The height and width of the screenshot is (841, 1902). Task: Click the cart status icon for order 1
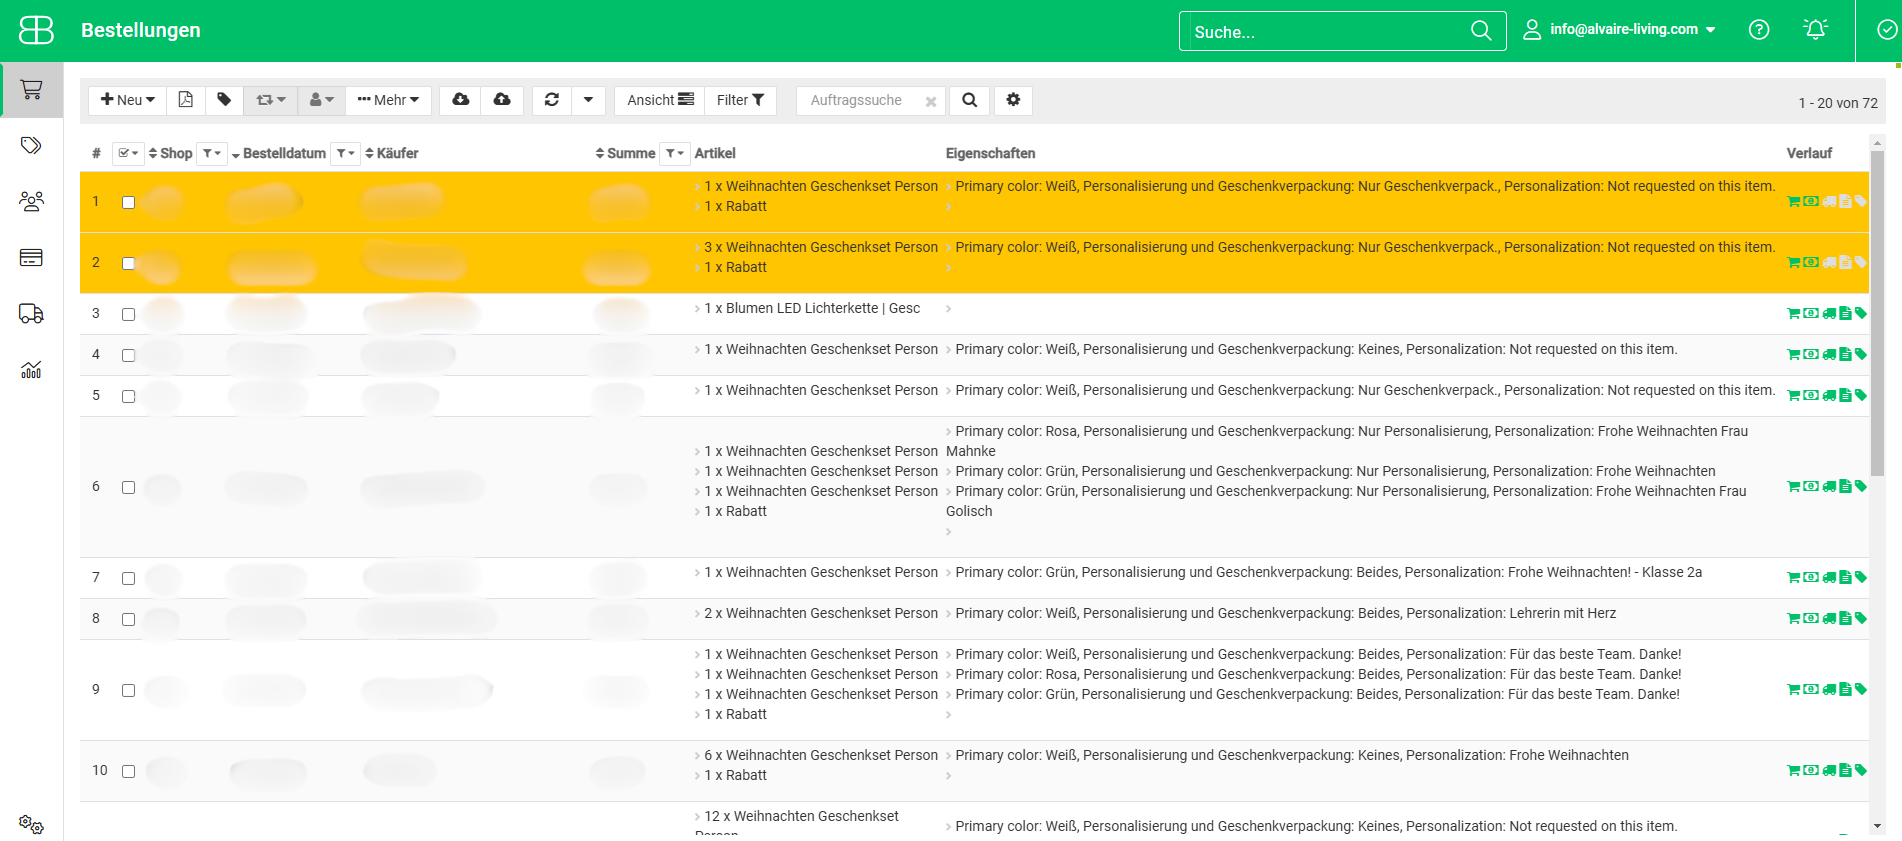point(1793,202)
